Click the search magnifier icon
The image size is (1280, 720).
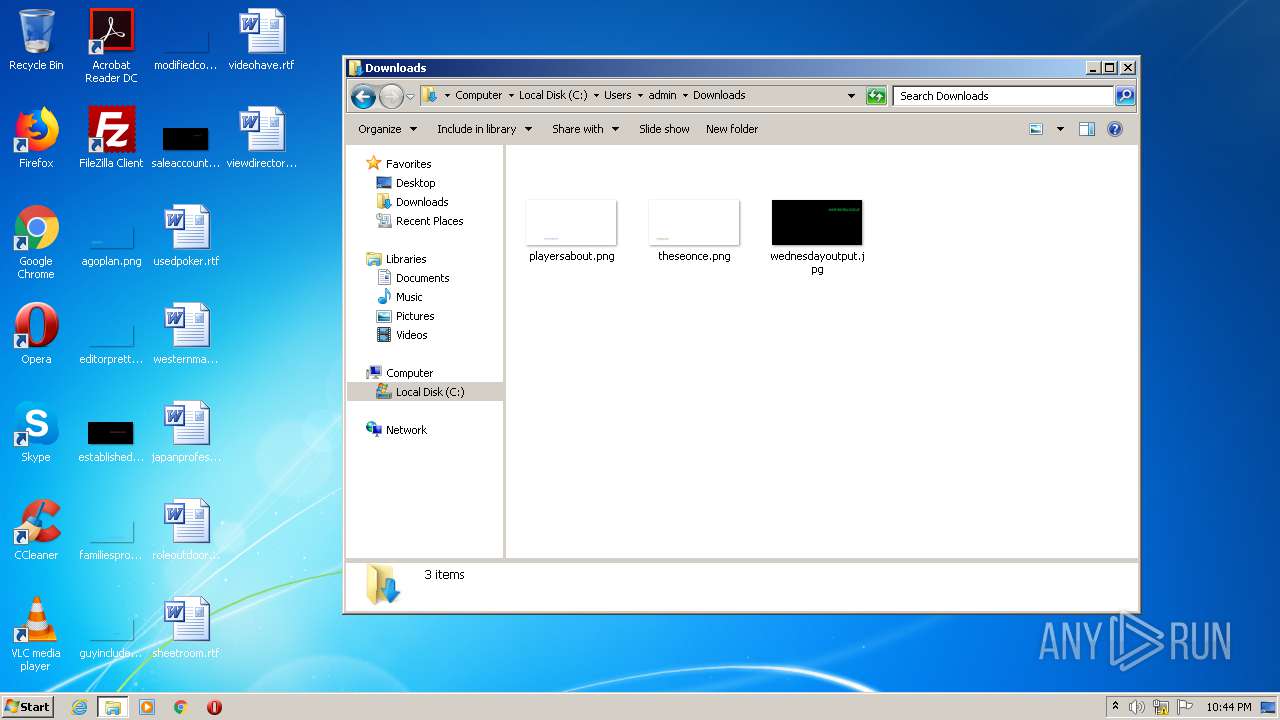[1125, 96]
